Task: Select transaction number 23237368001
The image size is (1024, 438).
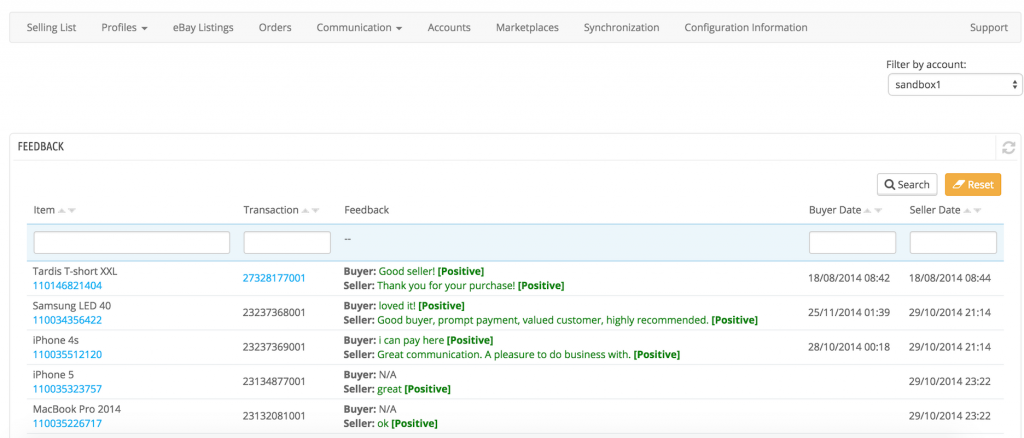Action: [x=274, y=313]
